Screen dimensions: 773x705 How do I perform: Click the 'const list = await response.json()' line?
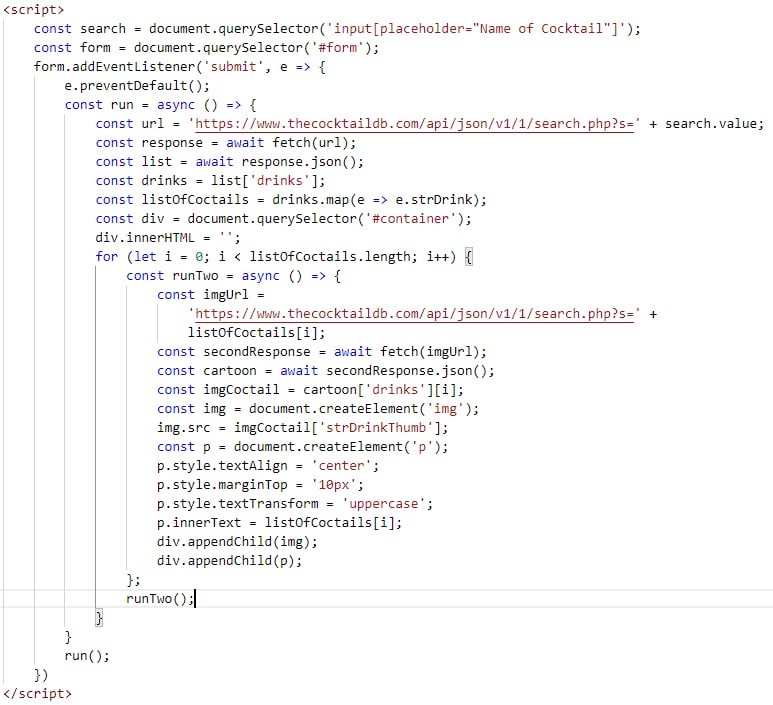[229, 162]
